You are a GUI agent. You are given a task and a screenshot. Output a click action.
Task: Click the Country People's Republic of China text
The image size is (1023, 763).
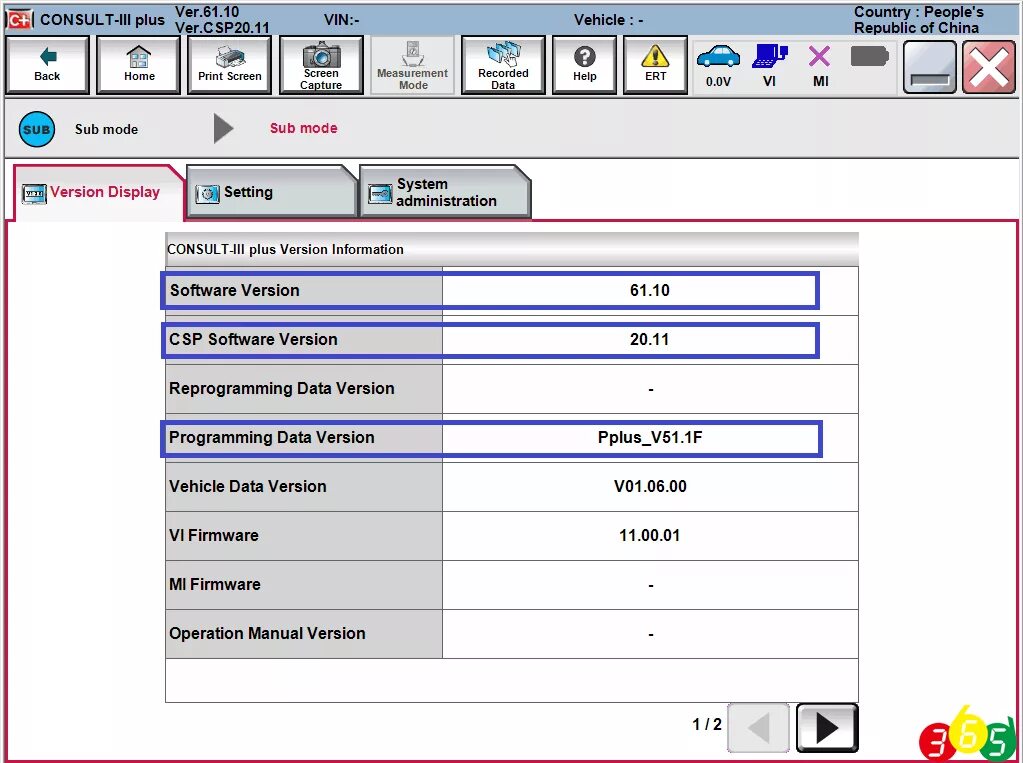pos(917,20)
